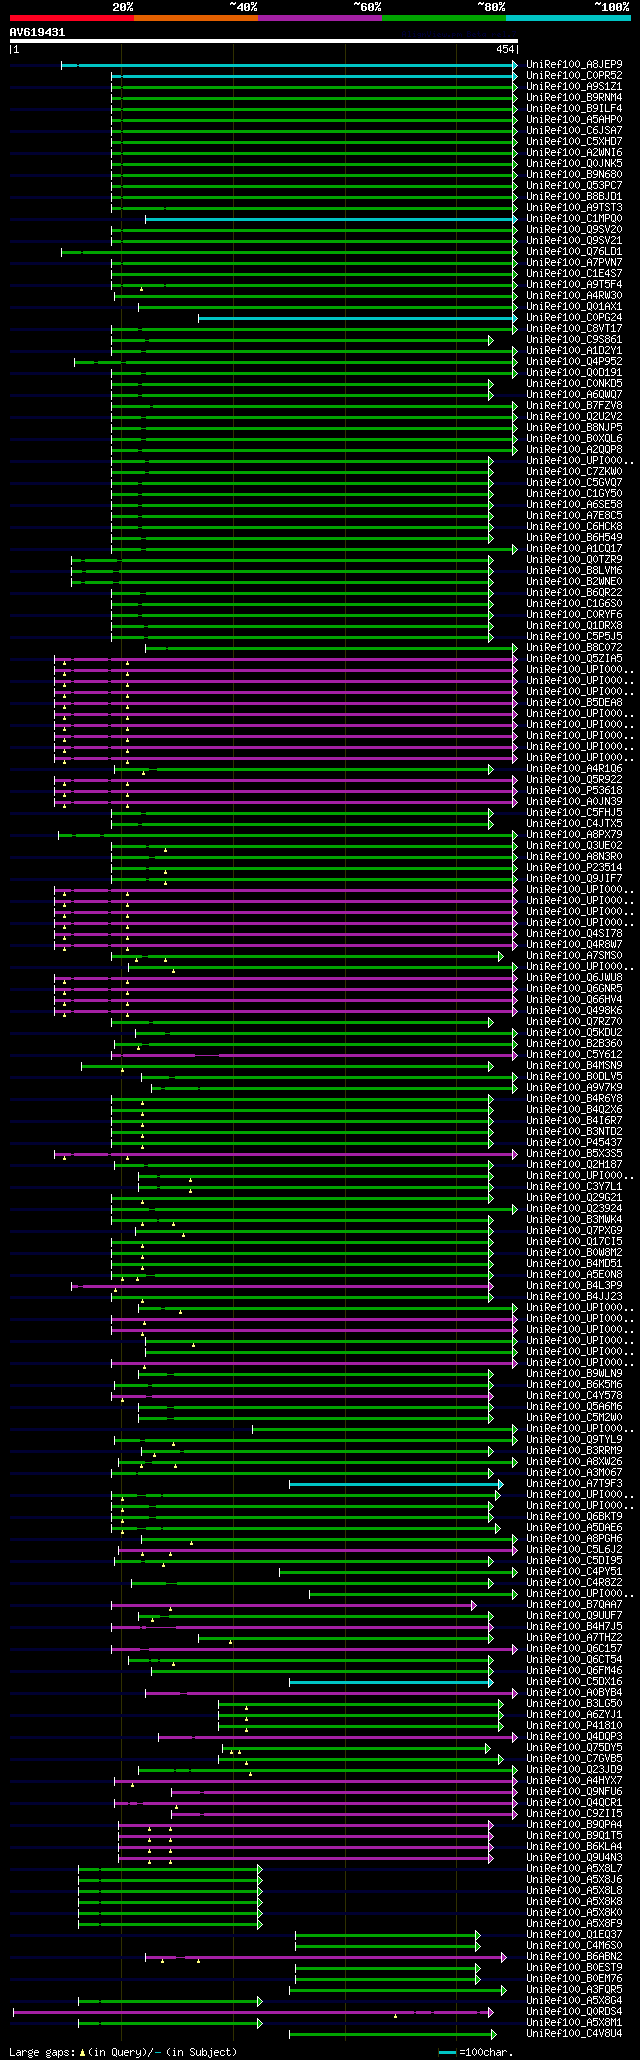Screen dimensions: 640x2060
Task: Select the UniRef100_C5P5J5 label
Action: (x=574, y=637)
